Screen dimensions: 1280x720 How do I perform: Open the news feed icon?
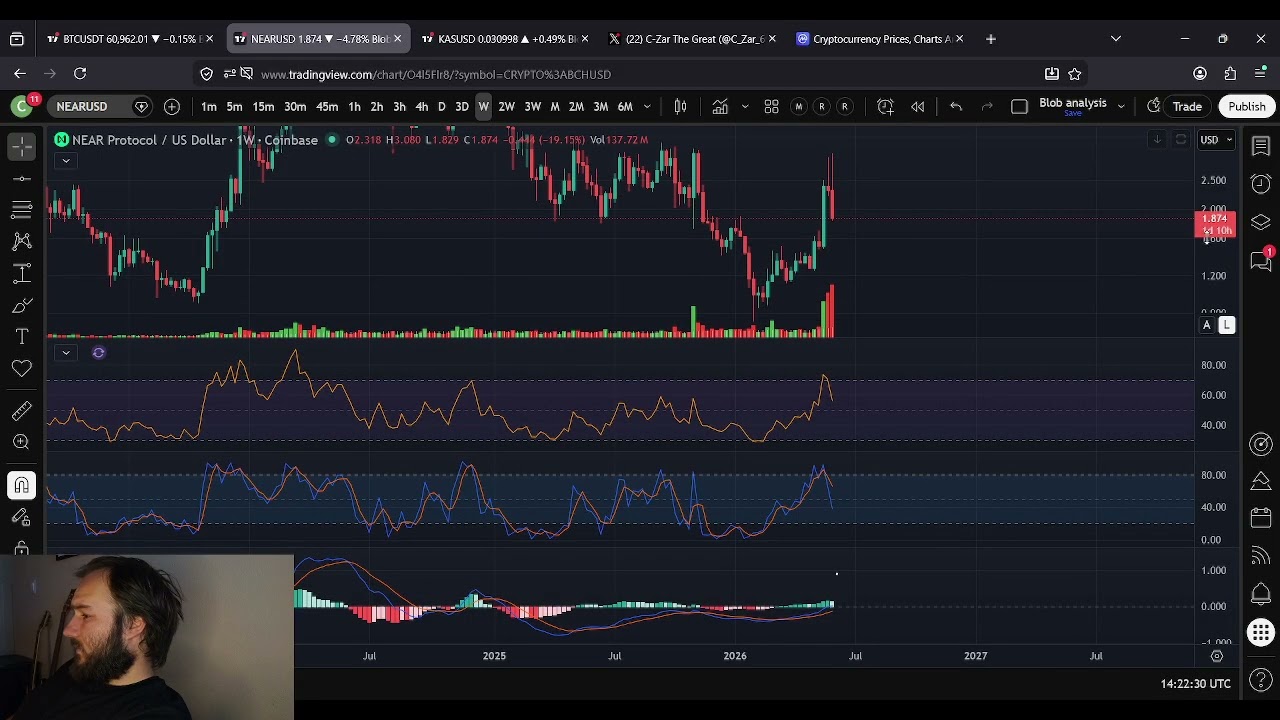click(x=1261, y=556)
